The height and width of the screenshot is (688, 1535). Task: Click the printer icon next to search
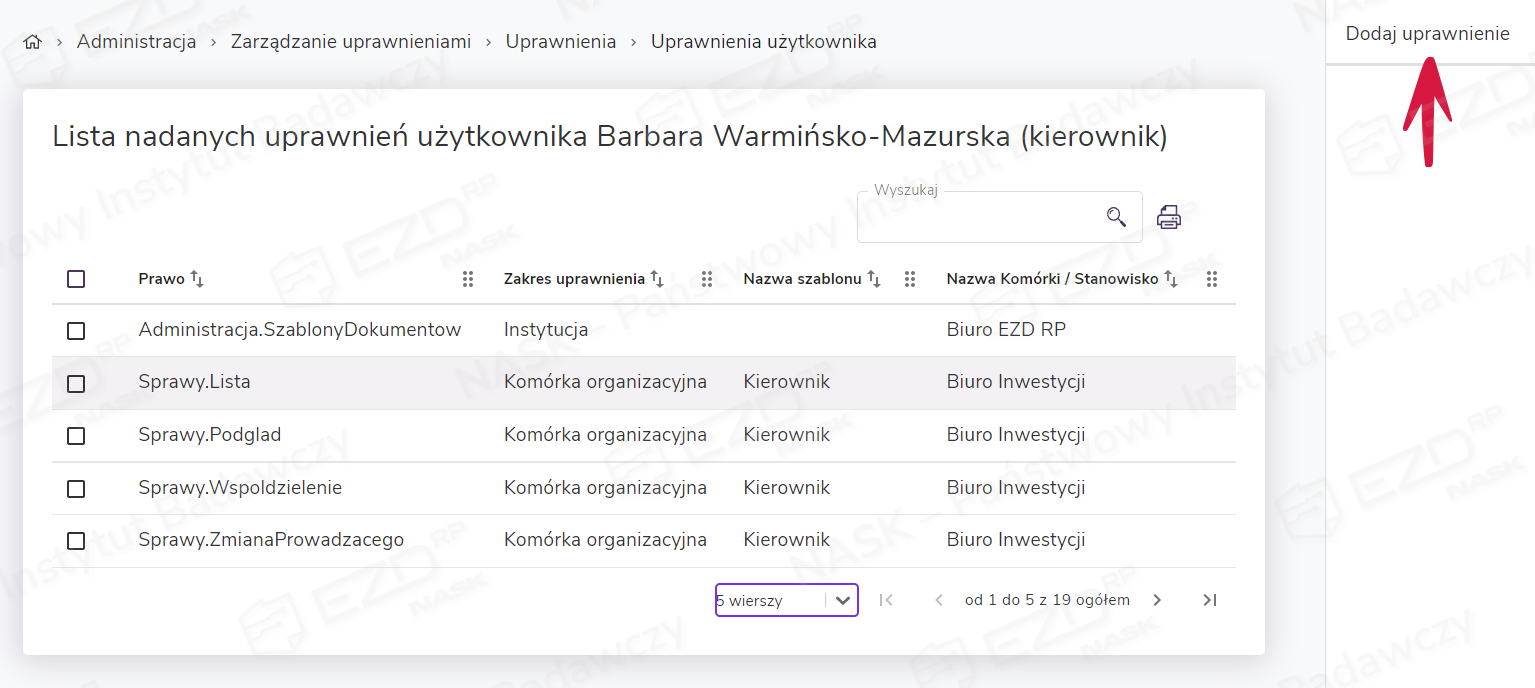(x=1169, y=217)
